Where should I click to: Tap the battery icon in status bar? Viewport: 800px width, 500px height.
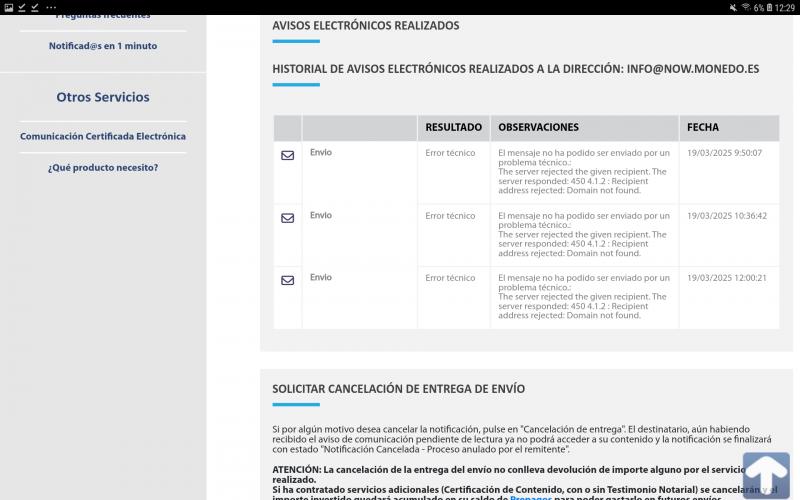click(769, 7)
